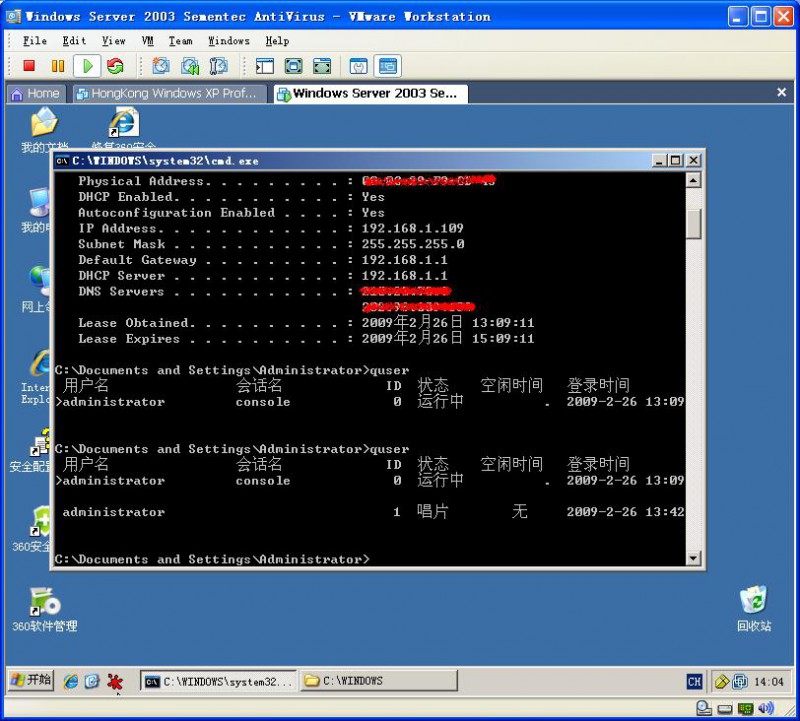Switch to HongKong Windows XP tab

(169, 94)
